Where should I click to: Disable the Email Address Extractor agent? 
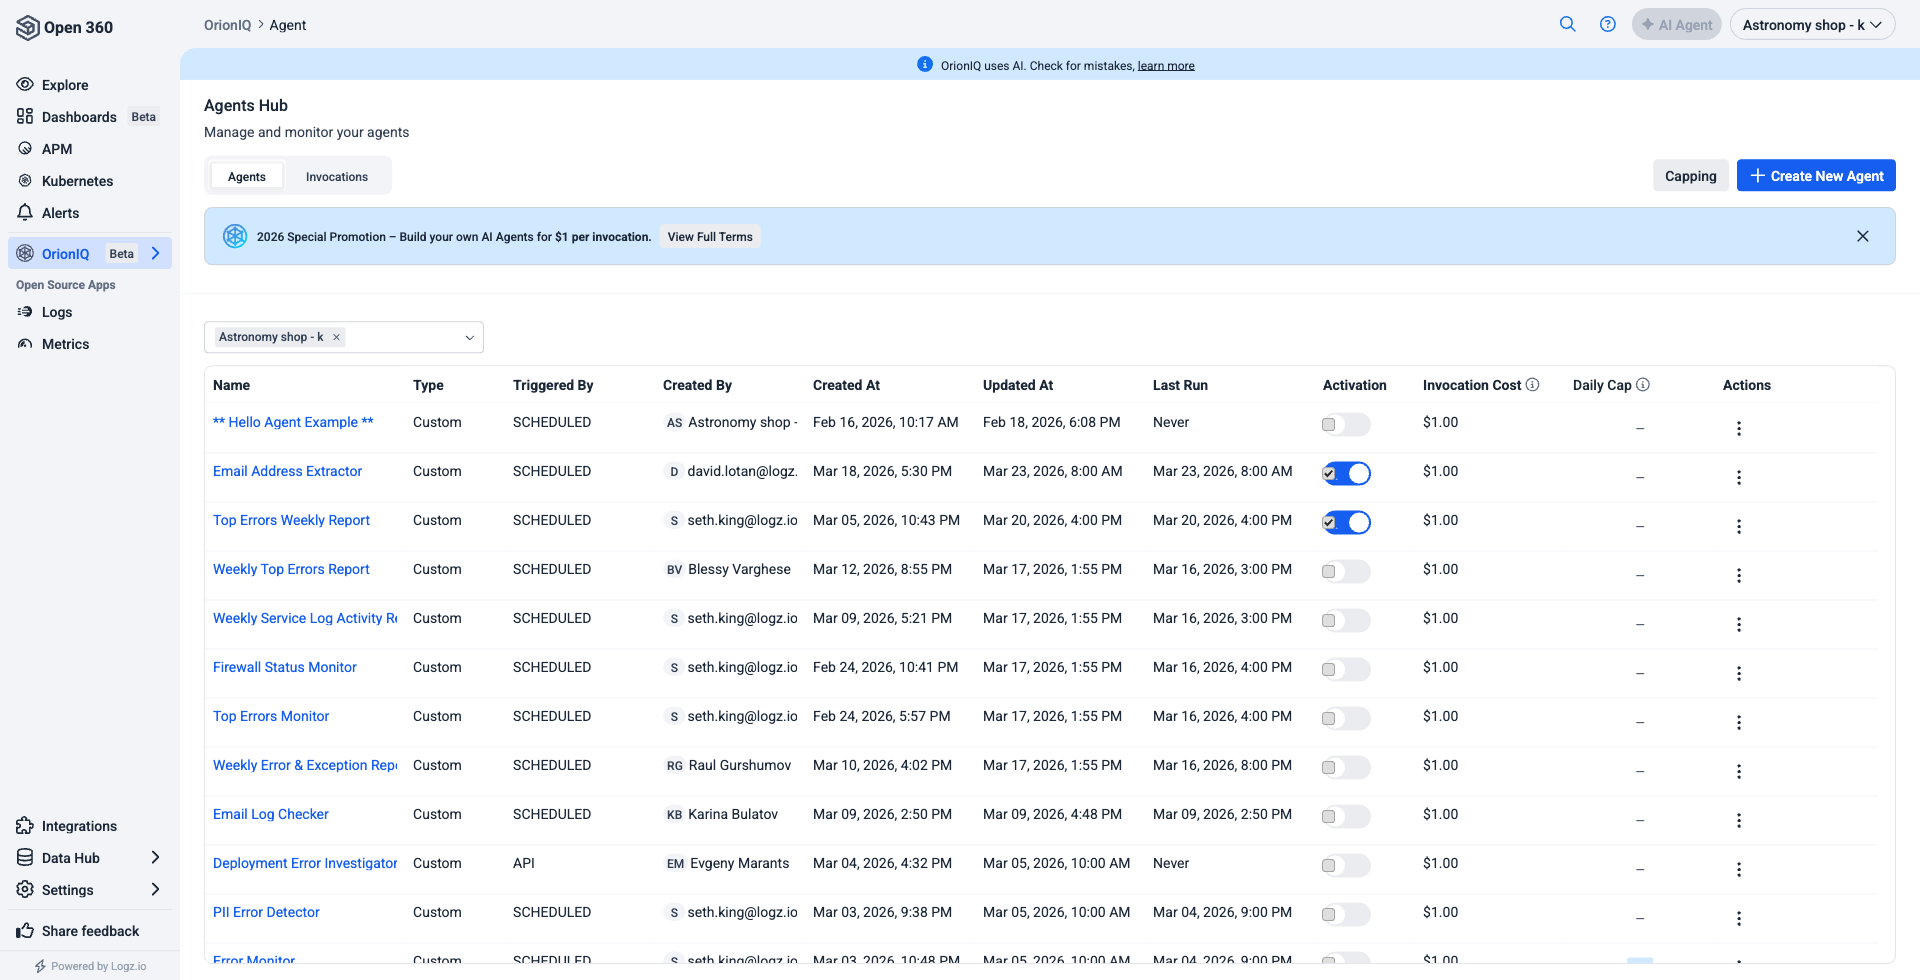pos(1346,474)
